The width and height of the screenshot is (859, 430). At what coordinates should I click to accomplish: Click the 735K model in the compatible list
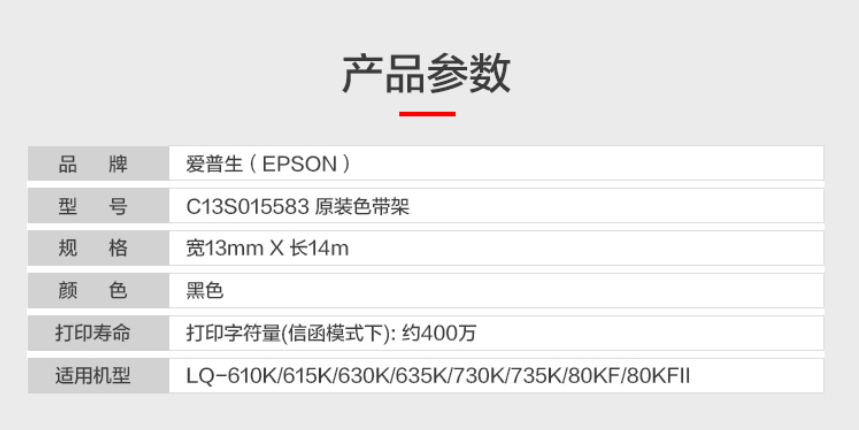(537, 376)
